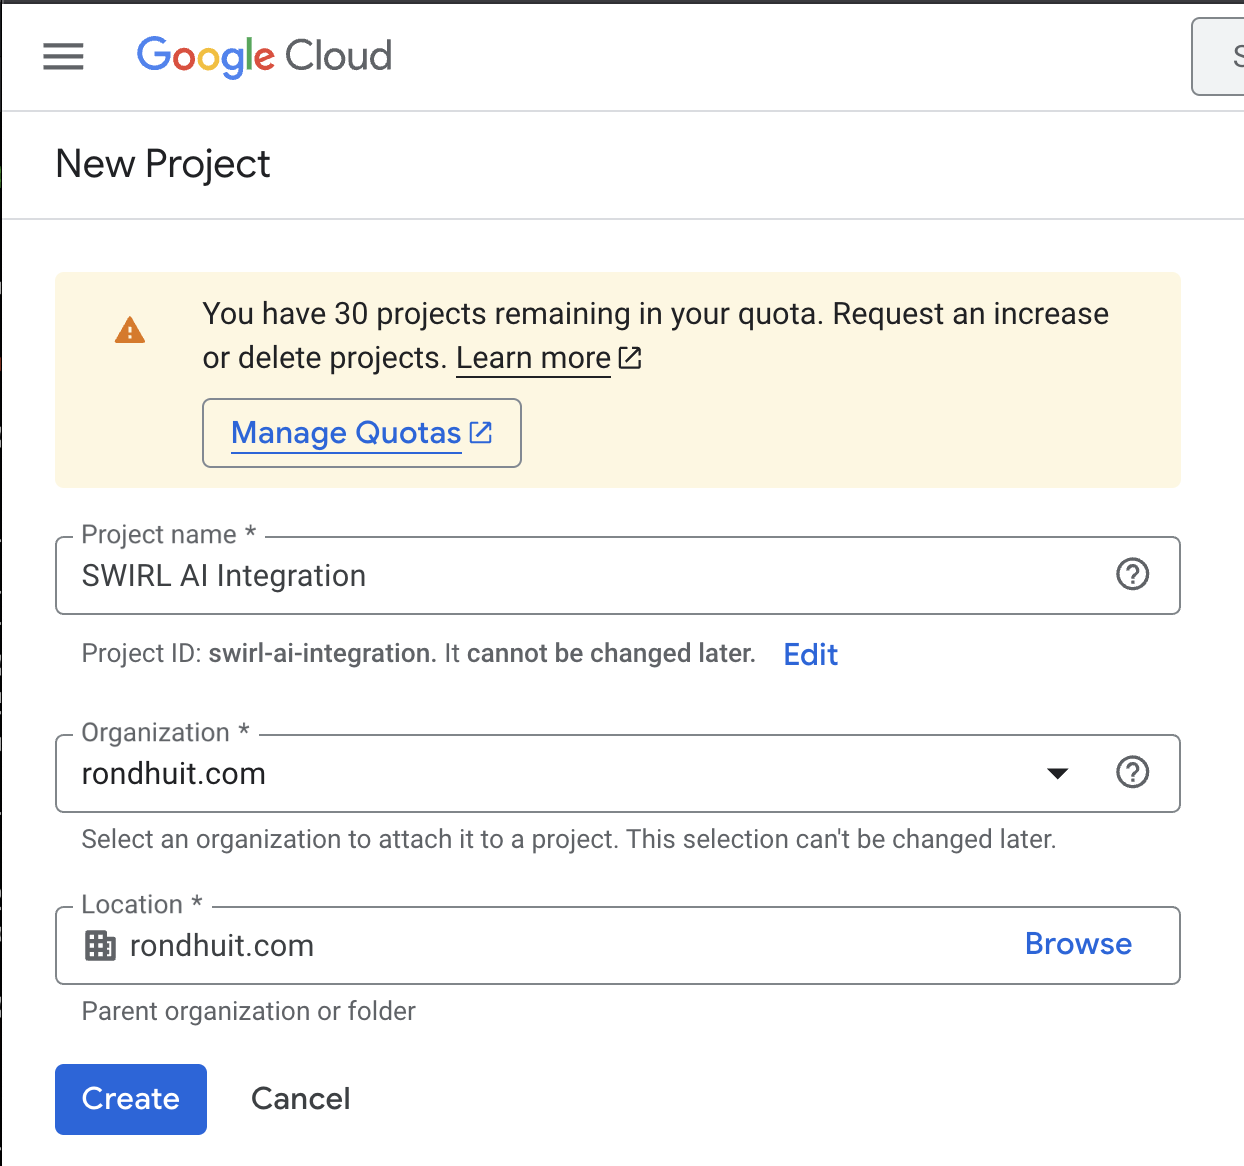Image resolution: width=1244 pixels, height=1166 pixels.
Task: Click the orange quota warning triangle icon
Action: click(x=130, y=330)
